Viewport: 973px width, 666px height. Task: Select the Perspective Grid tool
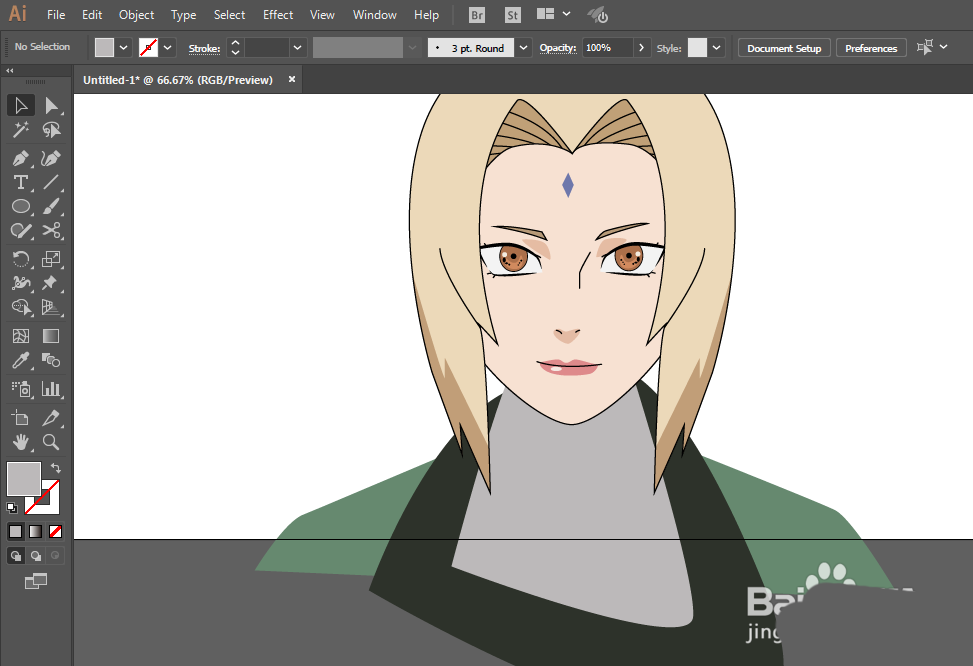click(51, 307)
